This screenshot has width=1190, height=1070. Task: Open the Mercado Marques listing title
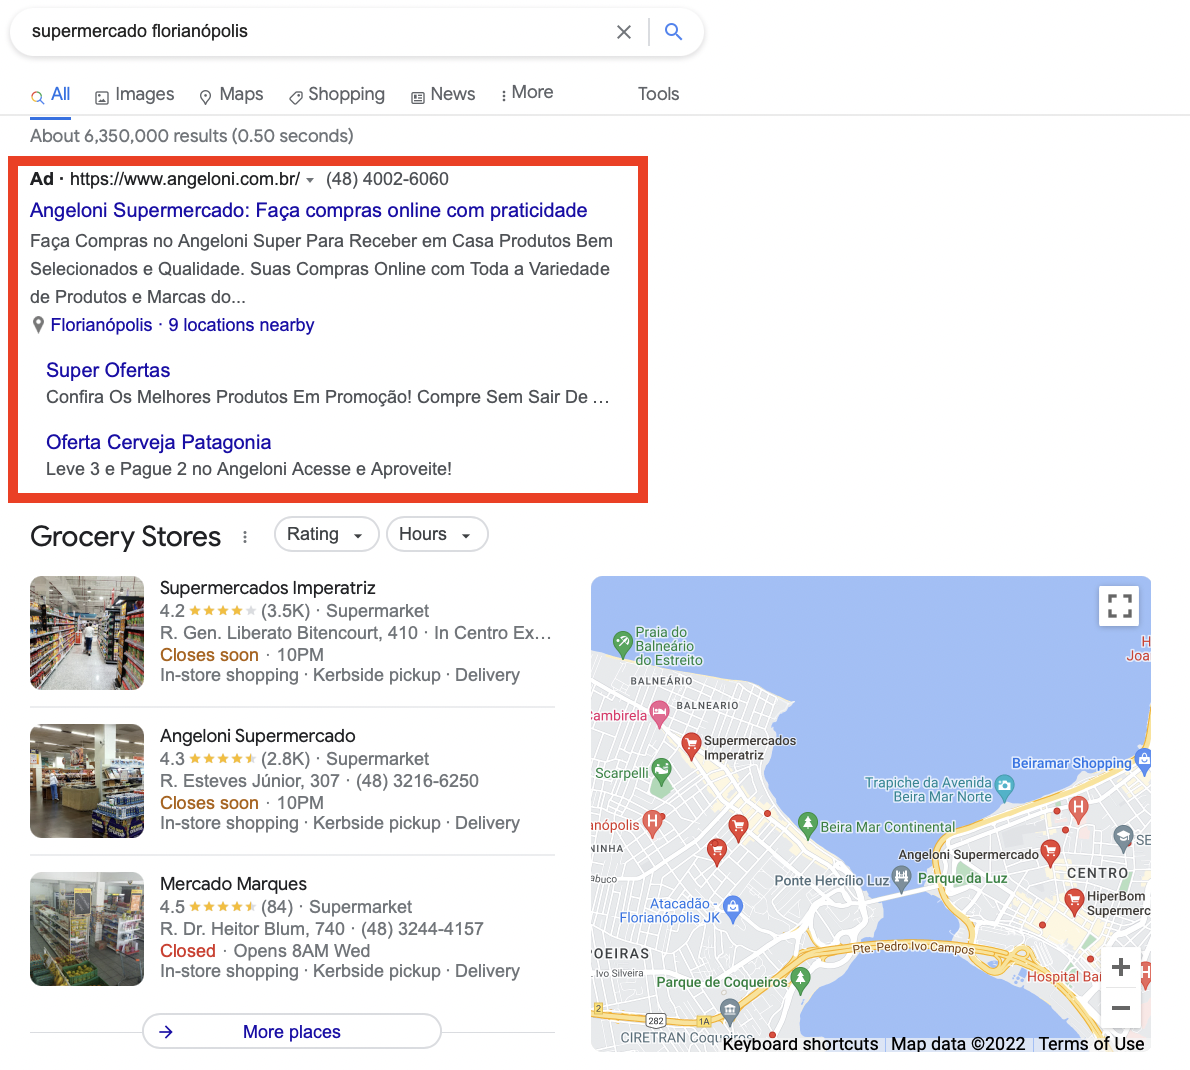click(x=233, y=884)
